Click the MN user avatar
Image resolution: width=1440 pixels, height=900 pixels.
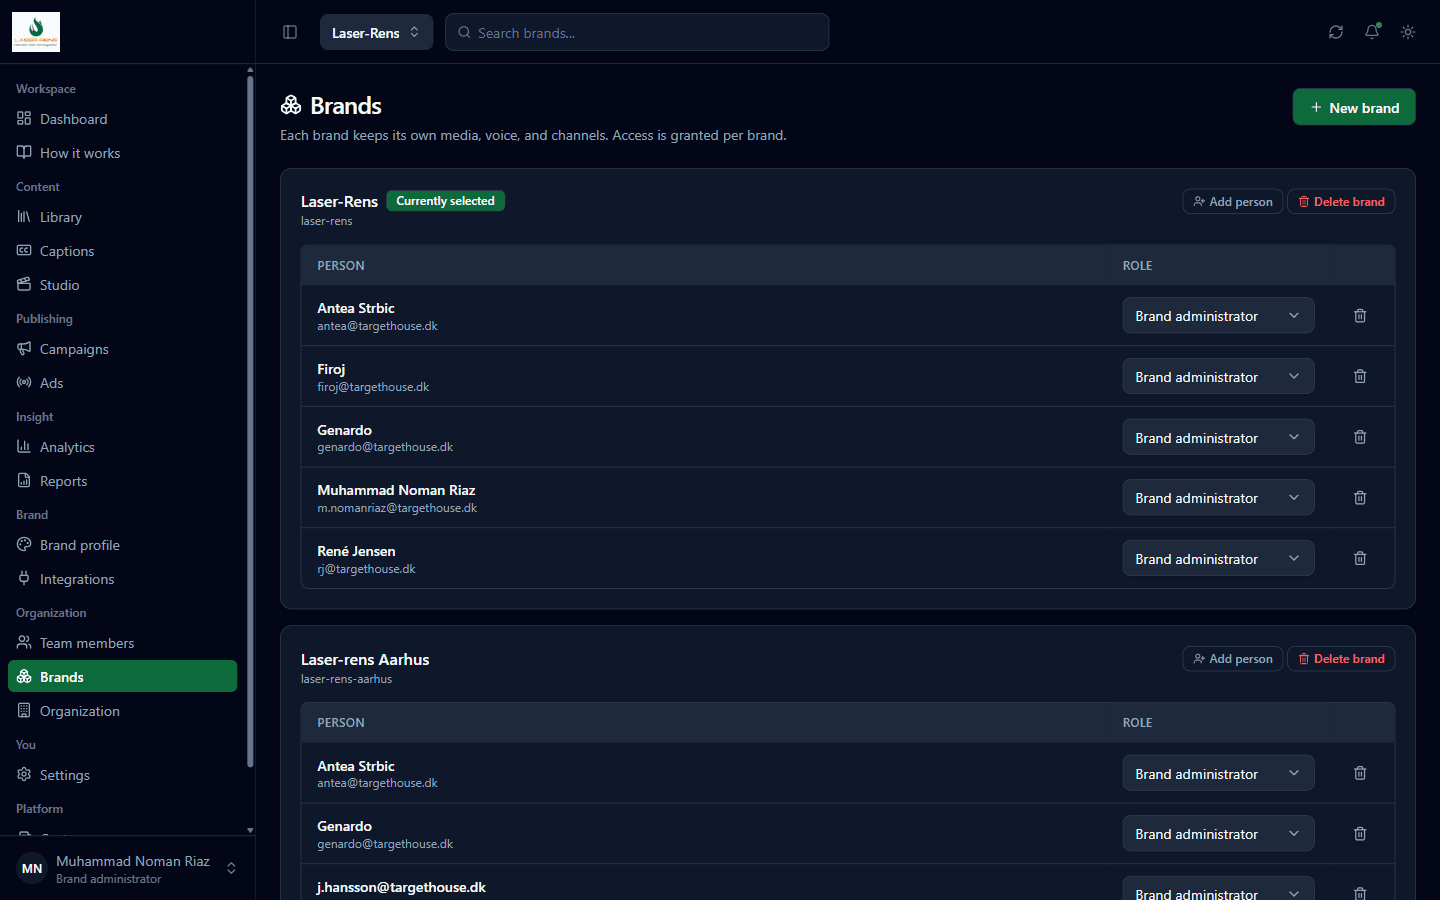coord(32,869)
